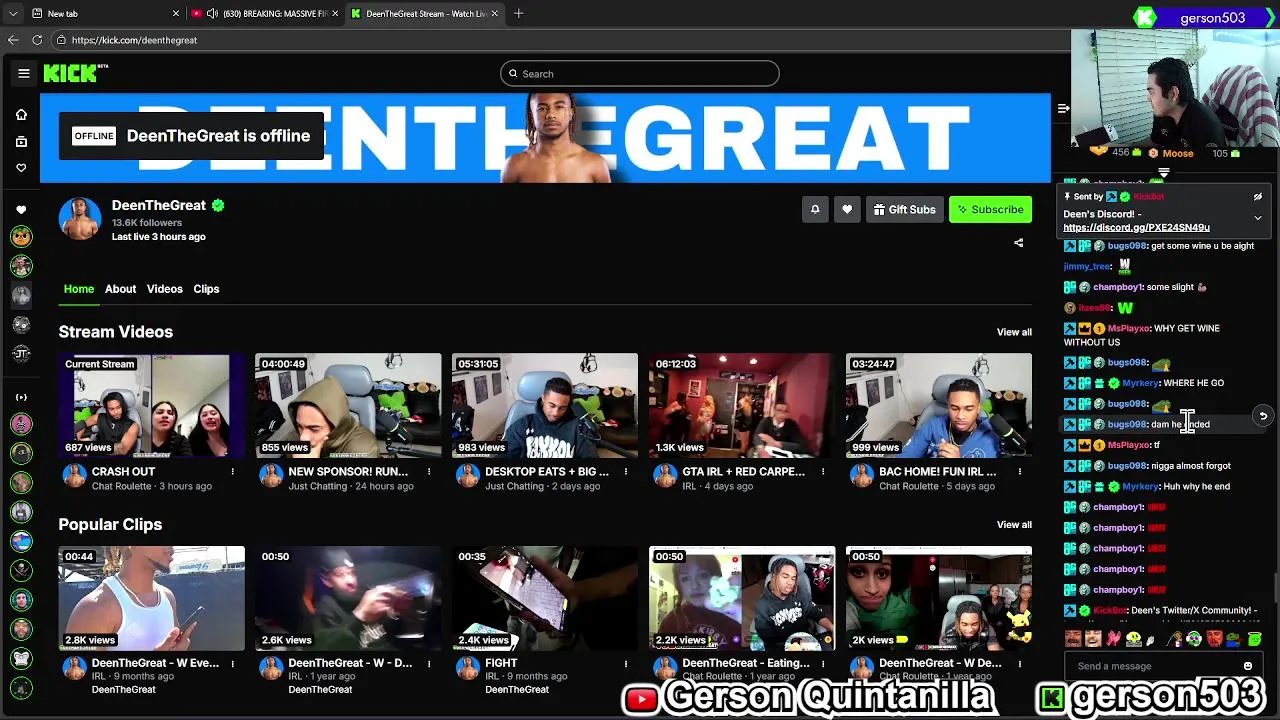Screen dimensions: 1280x720
Task: Go to the Kick logo homepage
Action: pos(75,73)
